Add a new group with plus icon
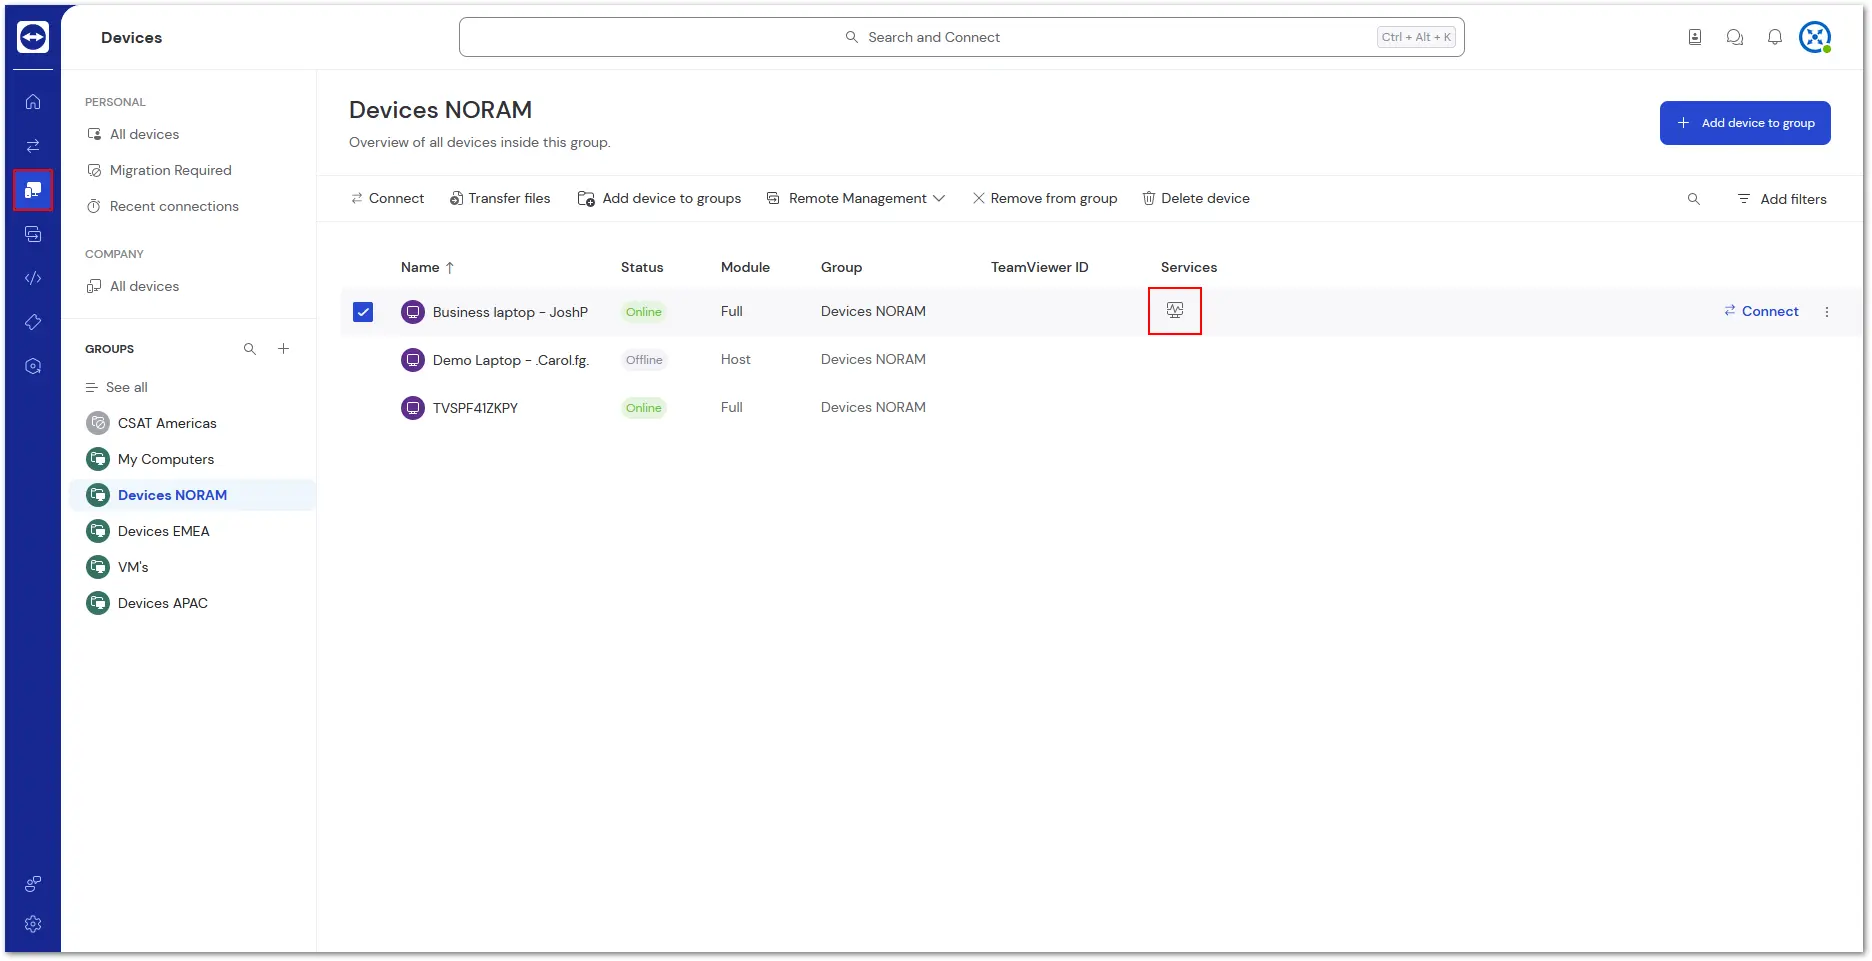1872x961 pixels. (x=284, y=349)
